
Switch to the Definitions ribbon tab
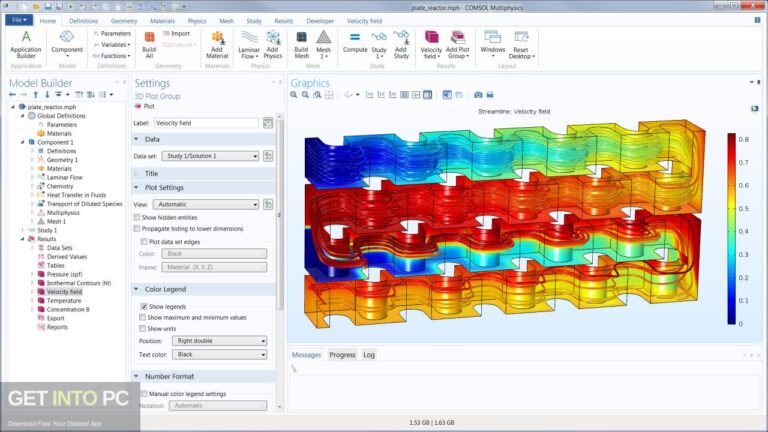83,21
